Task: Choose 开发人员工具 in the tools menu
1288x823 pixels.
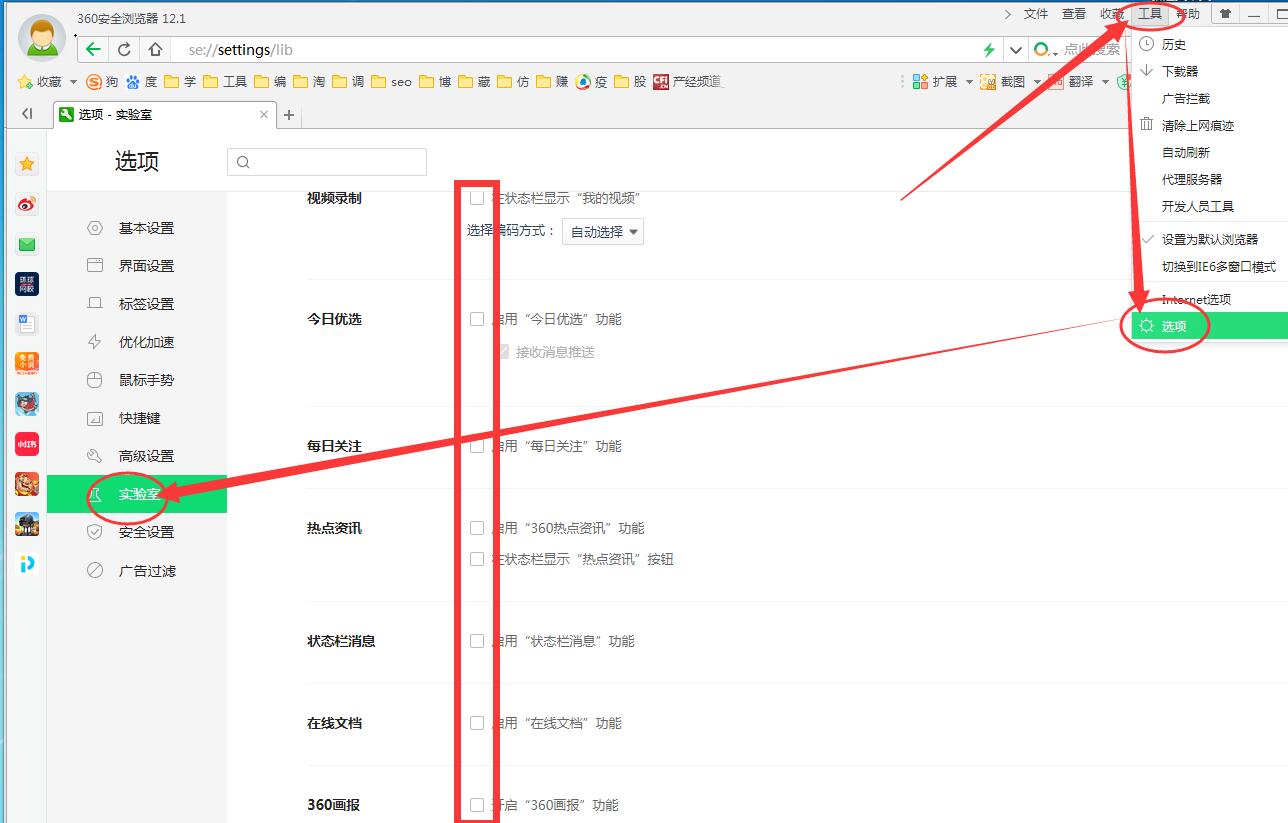Action: point(1210,206)
